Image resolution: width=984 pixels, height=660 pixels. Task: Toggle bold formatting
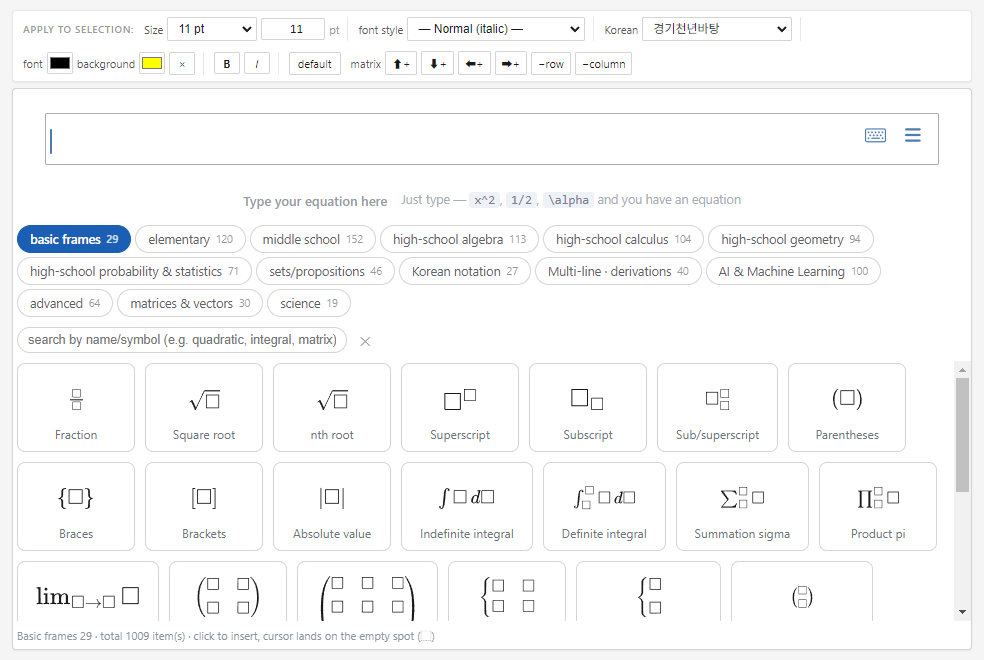227,64
